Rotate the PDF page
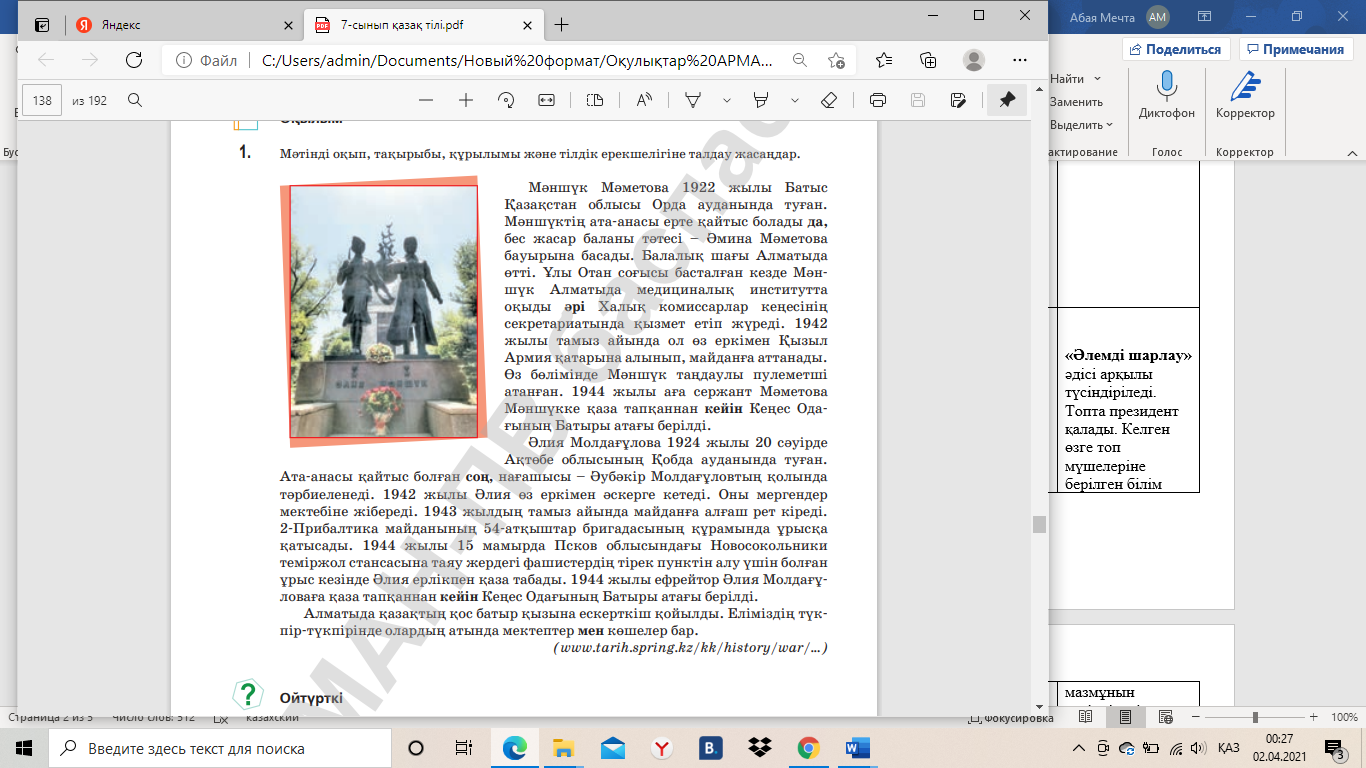The image size is (1366, 768). pos(506,100)
